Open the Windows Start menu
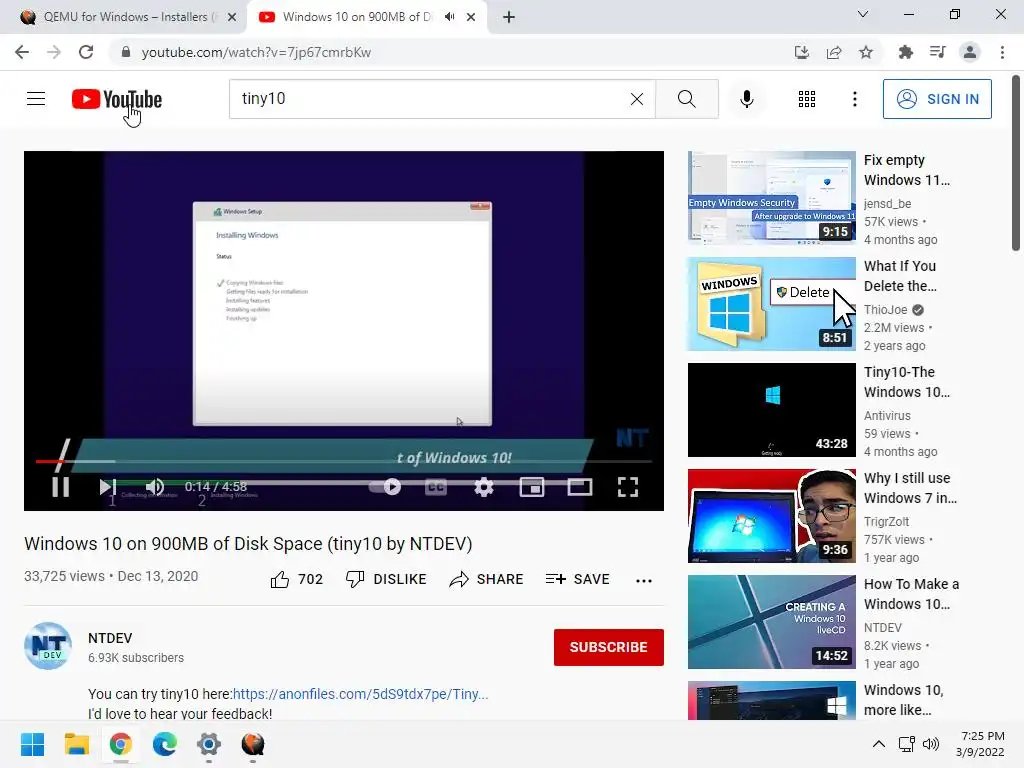 click(33, 744)
